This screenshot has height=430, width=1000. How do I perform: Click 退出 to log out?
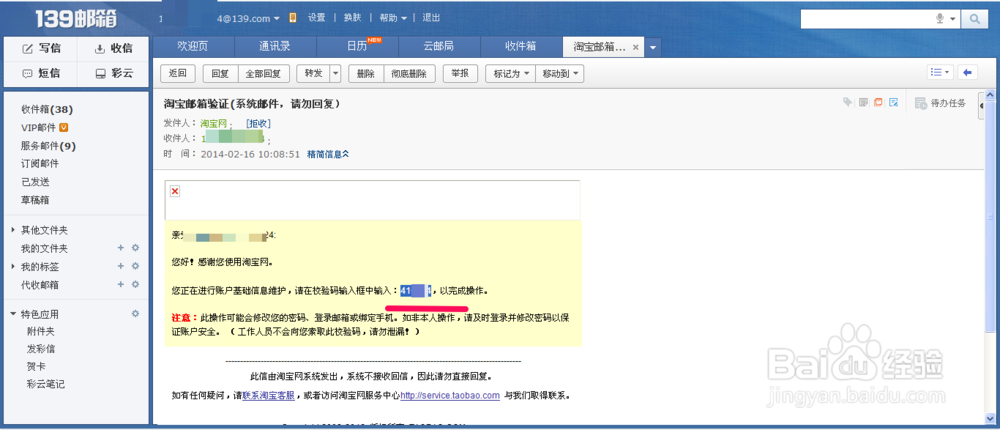pyautogui.click(x=431, y=18)
